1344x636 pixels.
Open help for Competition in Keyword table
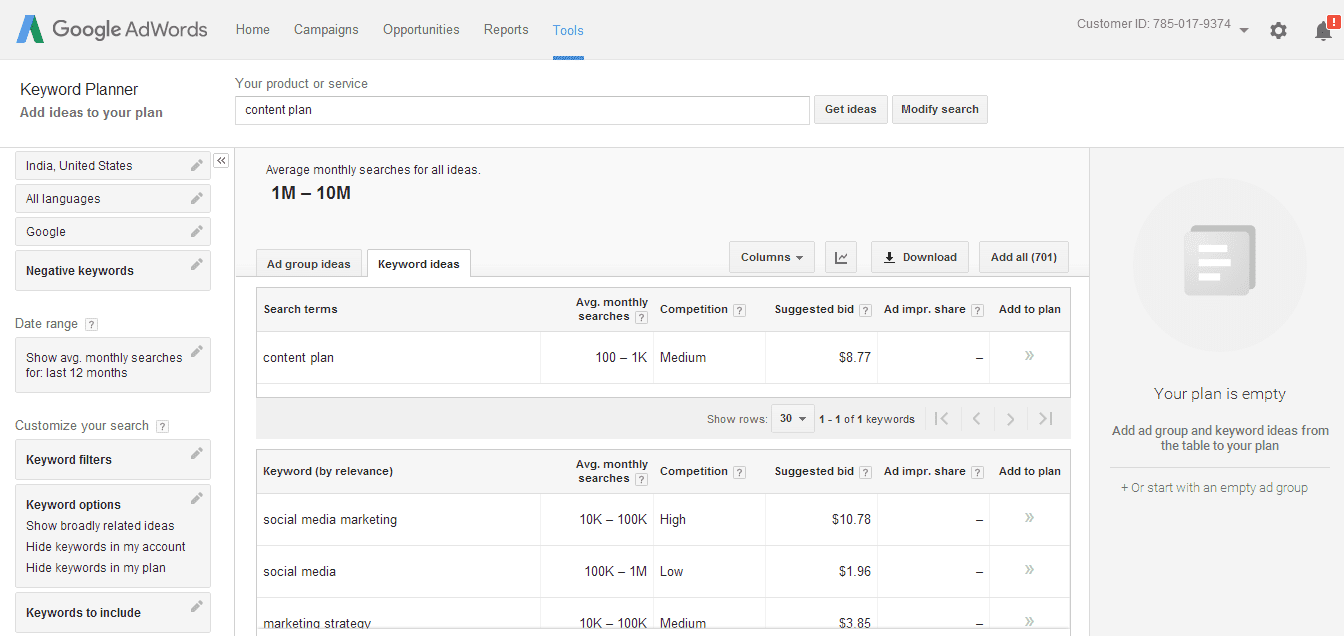click(x=739, y=472)
